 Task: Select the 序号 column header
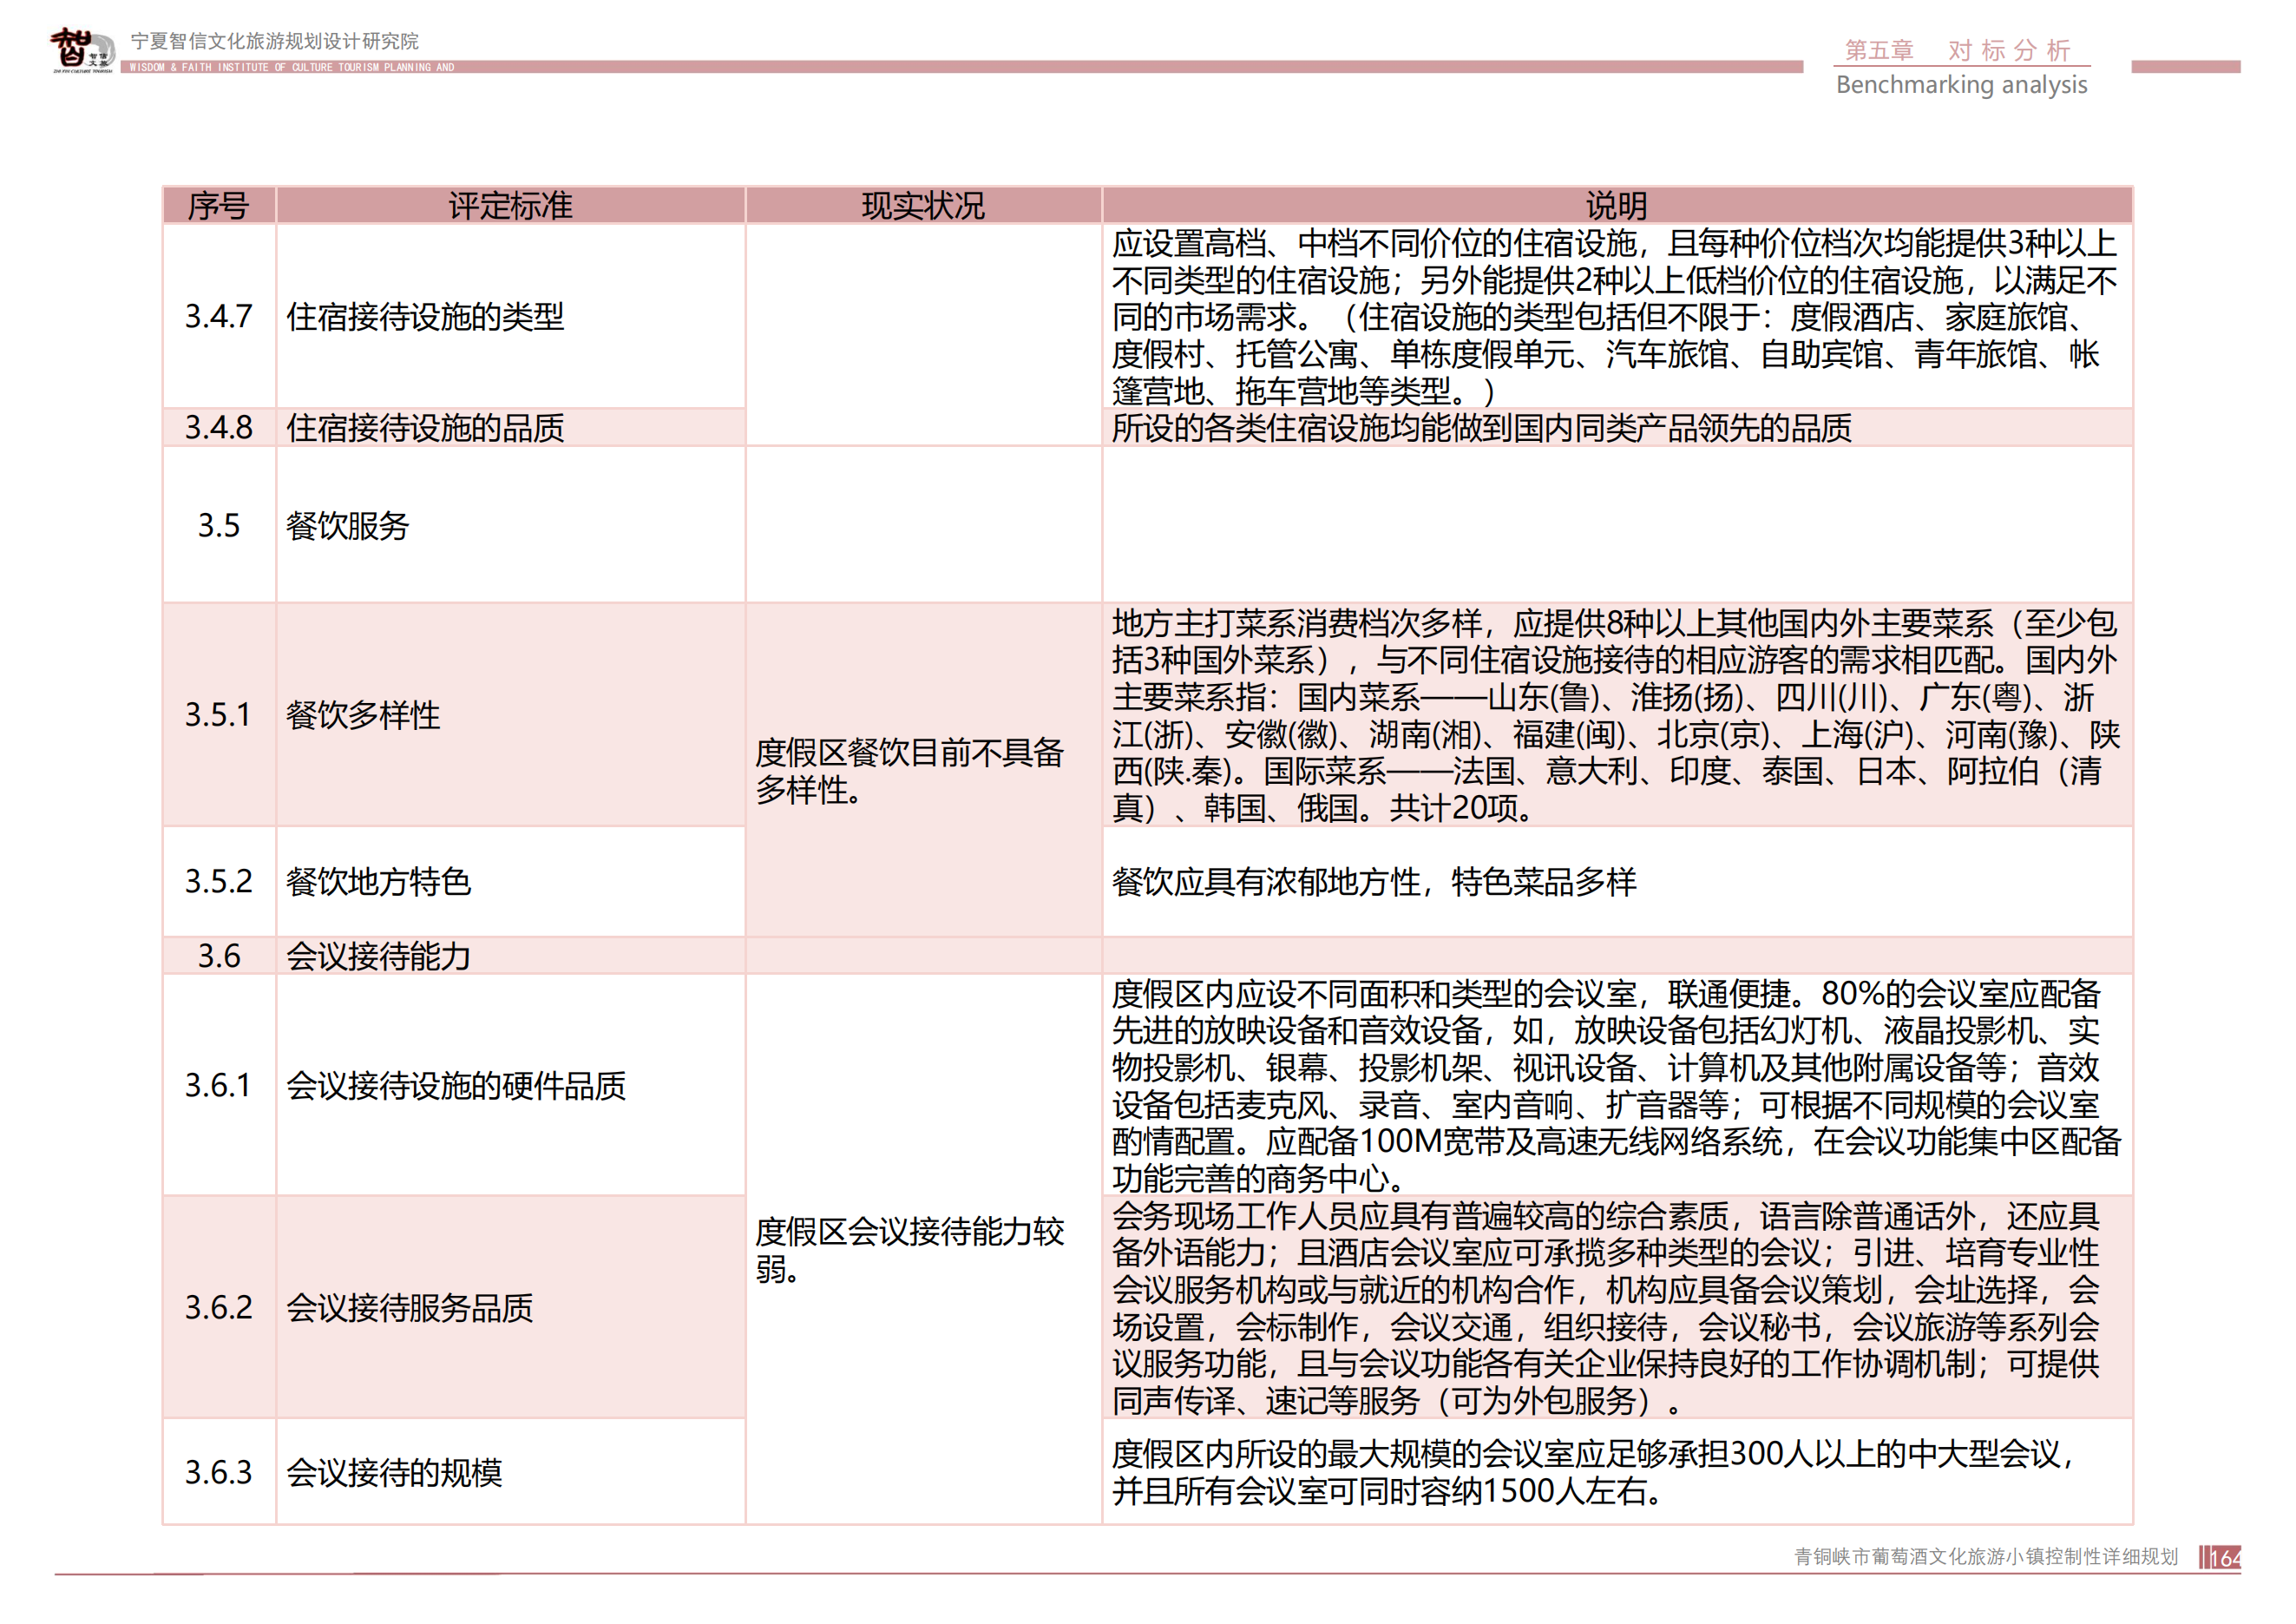(219, 205)
